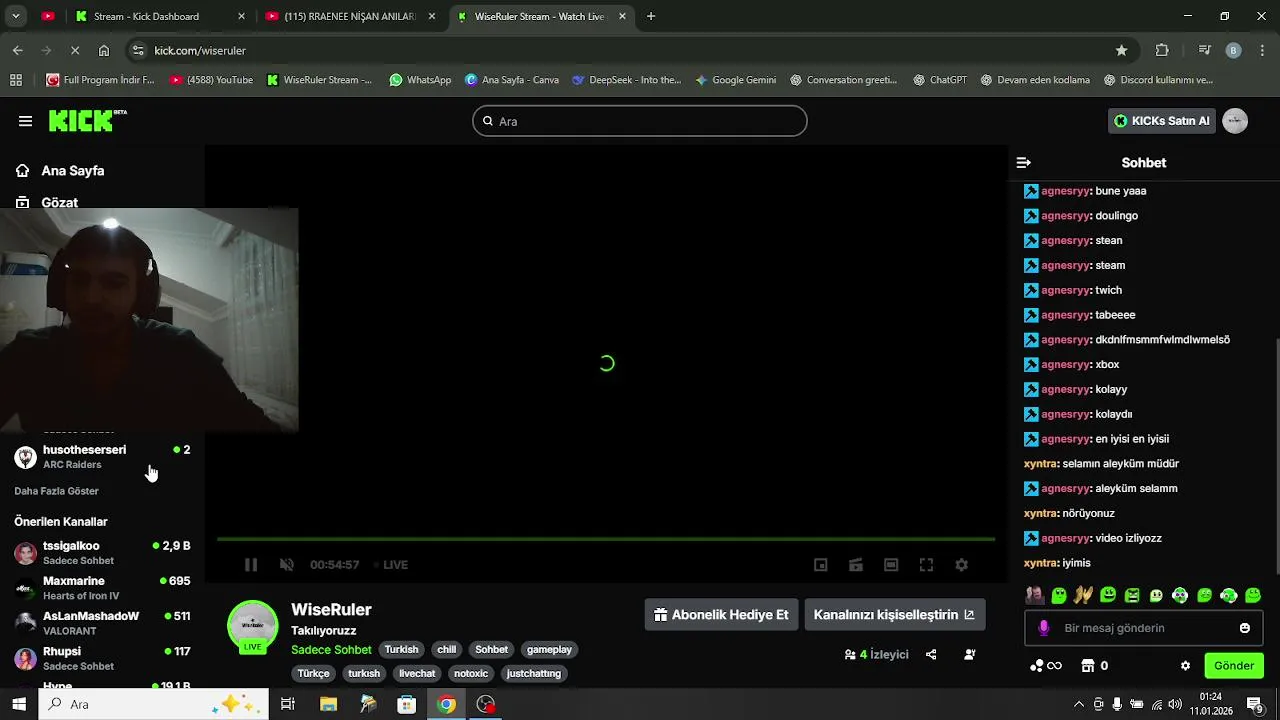Screen dimensions: 1280x720
Task: Open Windows Start menu
Action: pyautogui.click(x=19, y=705)
